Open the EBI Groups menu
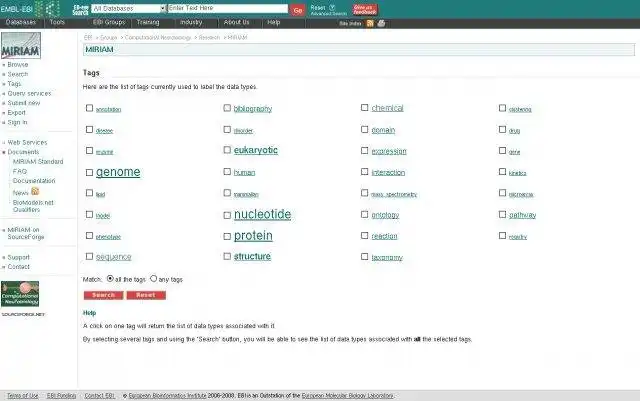The height and width of the screenshot is (401, 640). pyautogui.click(x=109, y=22)
